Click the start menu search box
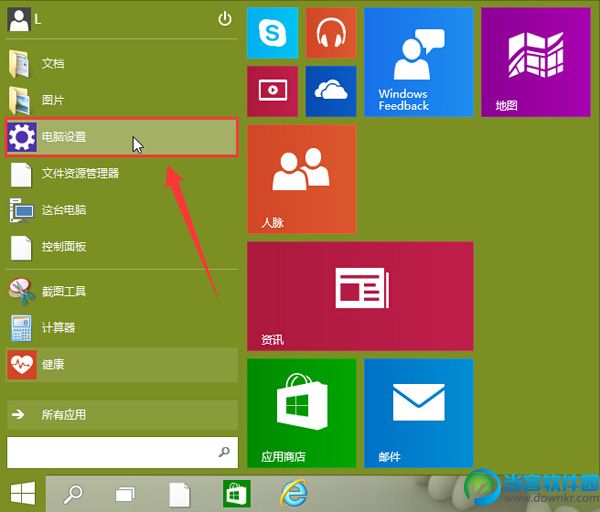Viewport: 600px width, 512px height. point(122,452)
